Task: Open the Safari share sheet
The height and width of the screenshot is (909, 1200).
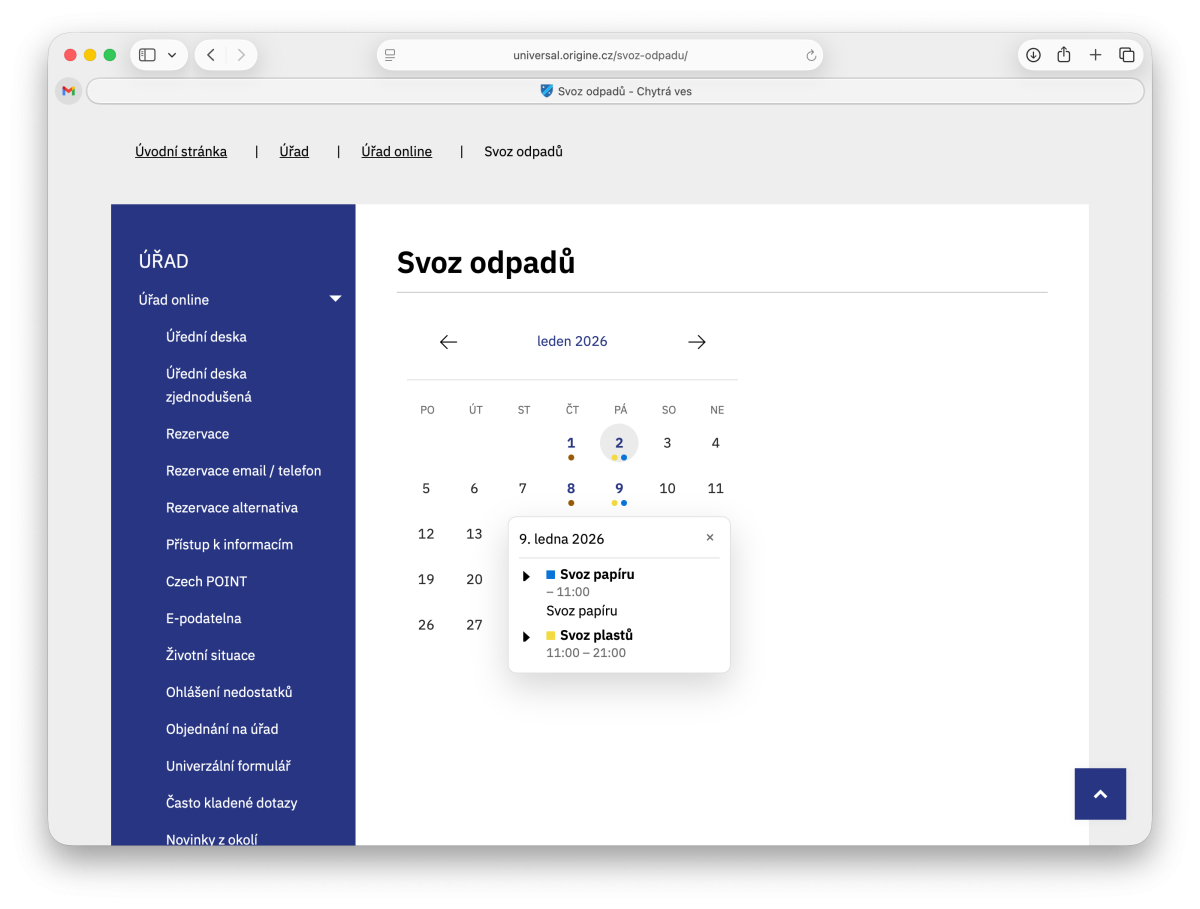Action: click(x=1064, y=55)
